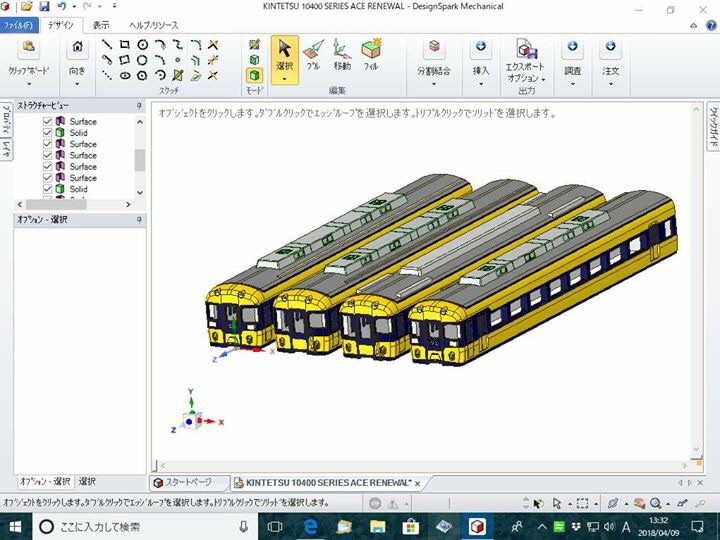720x540 pixels.
Task: Open the Help/Resources ribbon tab
Action: 154,25
